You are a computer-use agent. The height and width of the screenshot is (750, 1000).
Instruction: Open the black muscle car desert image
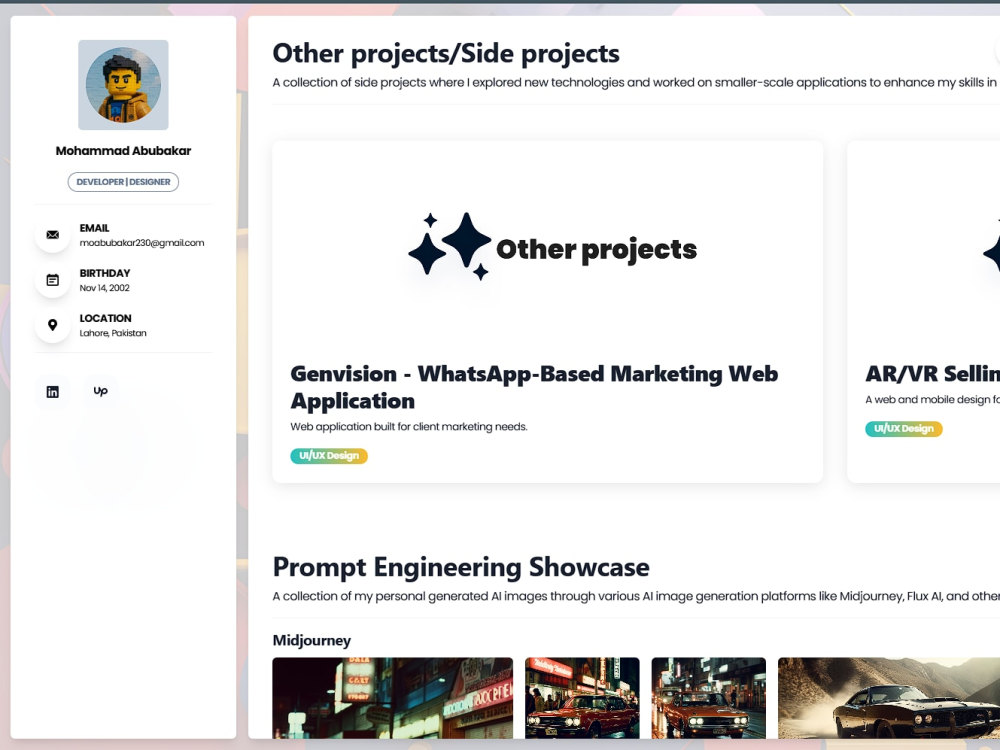point(889,698)
